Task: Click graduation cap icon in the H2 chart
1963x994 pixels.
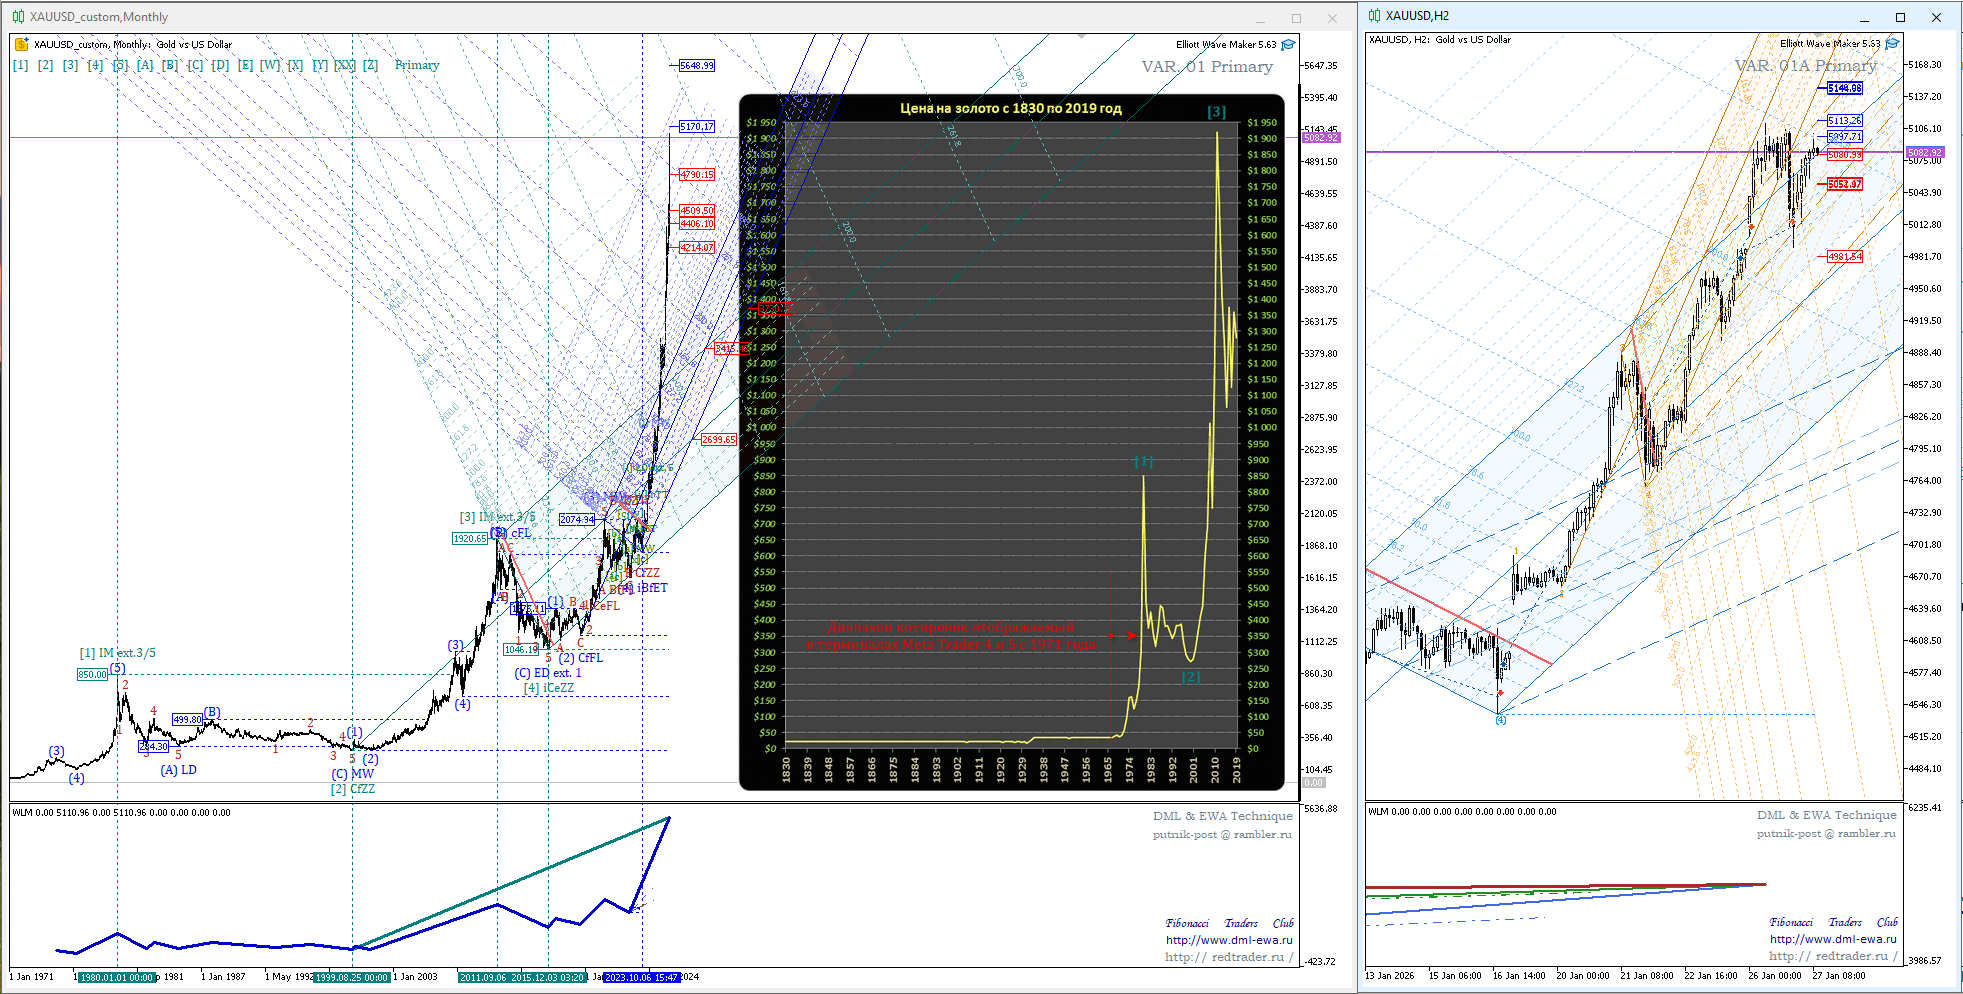Action: point(1891,43)
